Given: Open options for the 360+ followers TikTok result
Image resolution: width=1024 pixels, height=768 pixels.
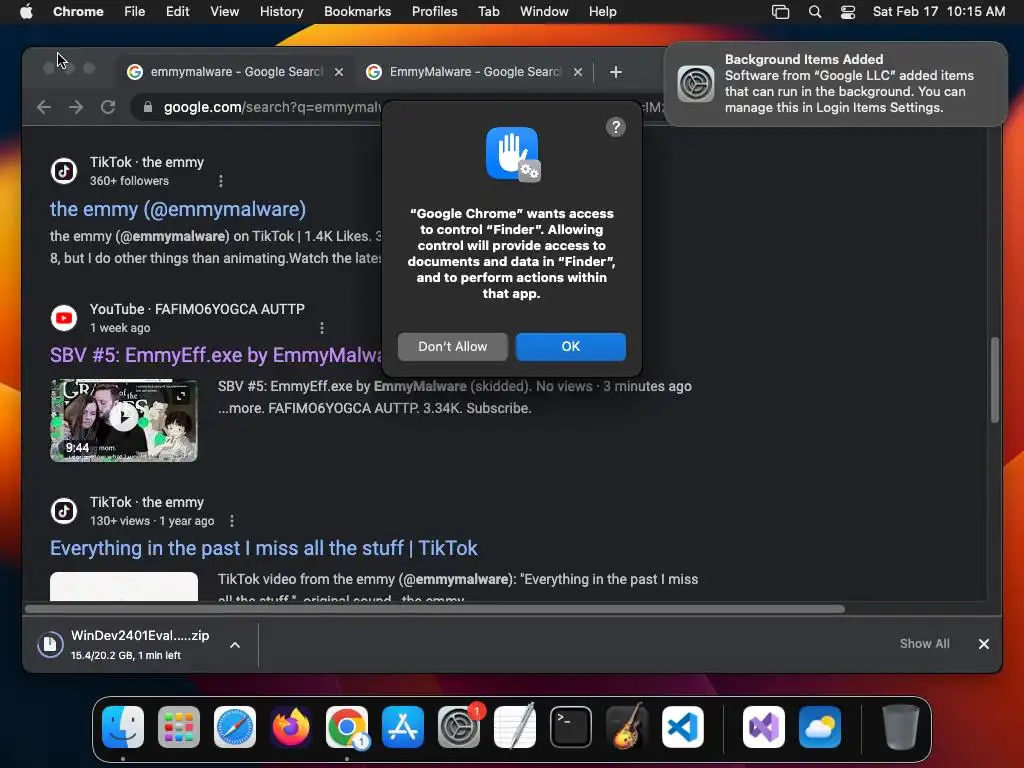Looking at the screenshot, I should tap(221, 181).
